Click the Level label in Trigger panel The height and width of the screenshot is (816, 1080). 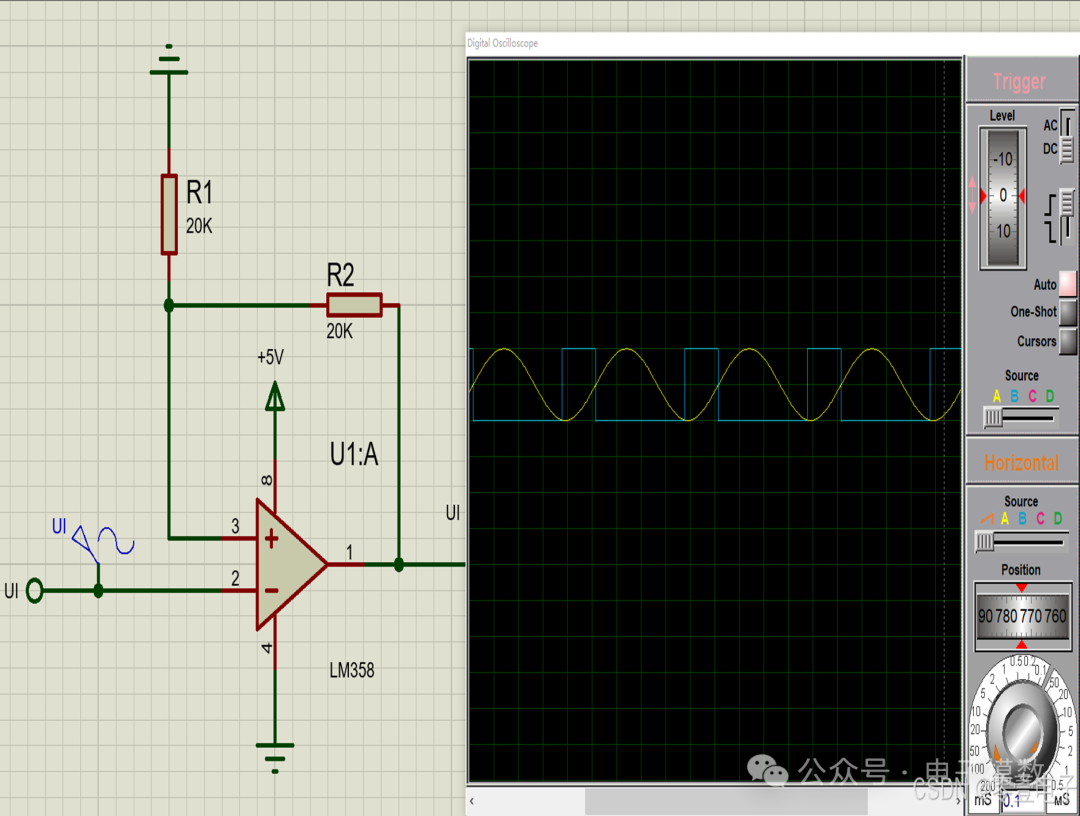click(1002, 116)
